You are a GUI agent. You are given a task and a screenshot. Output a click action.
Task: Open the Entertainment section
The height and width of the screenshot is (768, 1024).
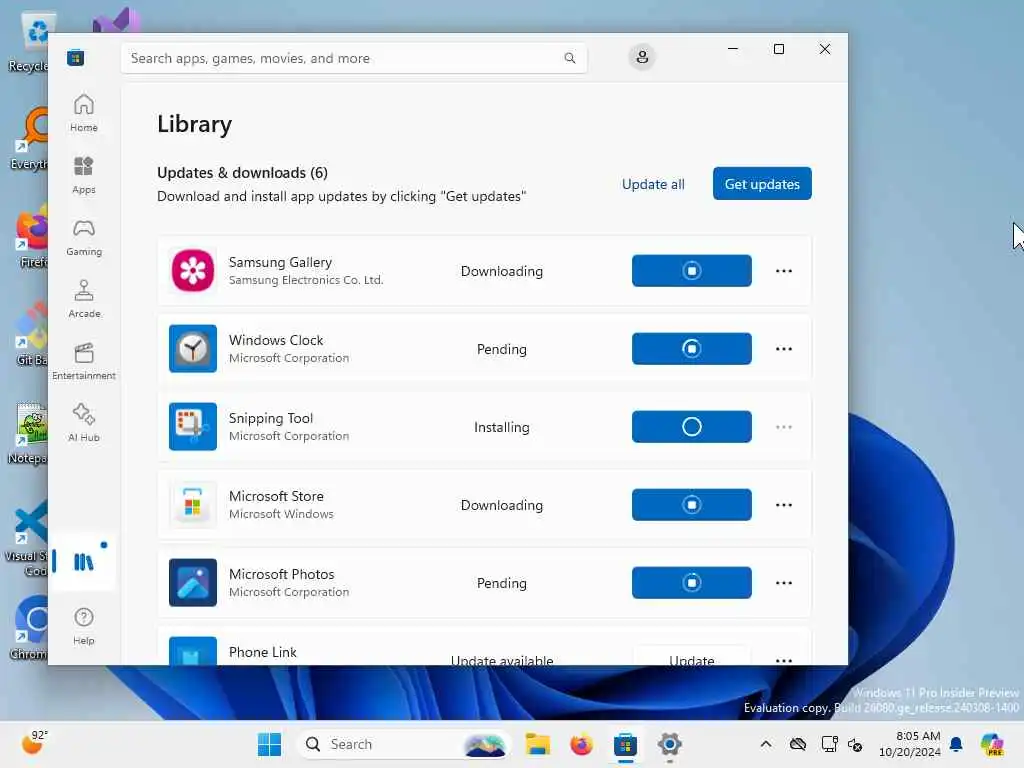[84, 361]
